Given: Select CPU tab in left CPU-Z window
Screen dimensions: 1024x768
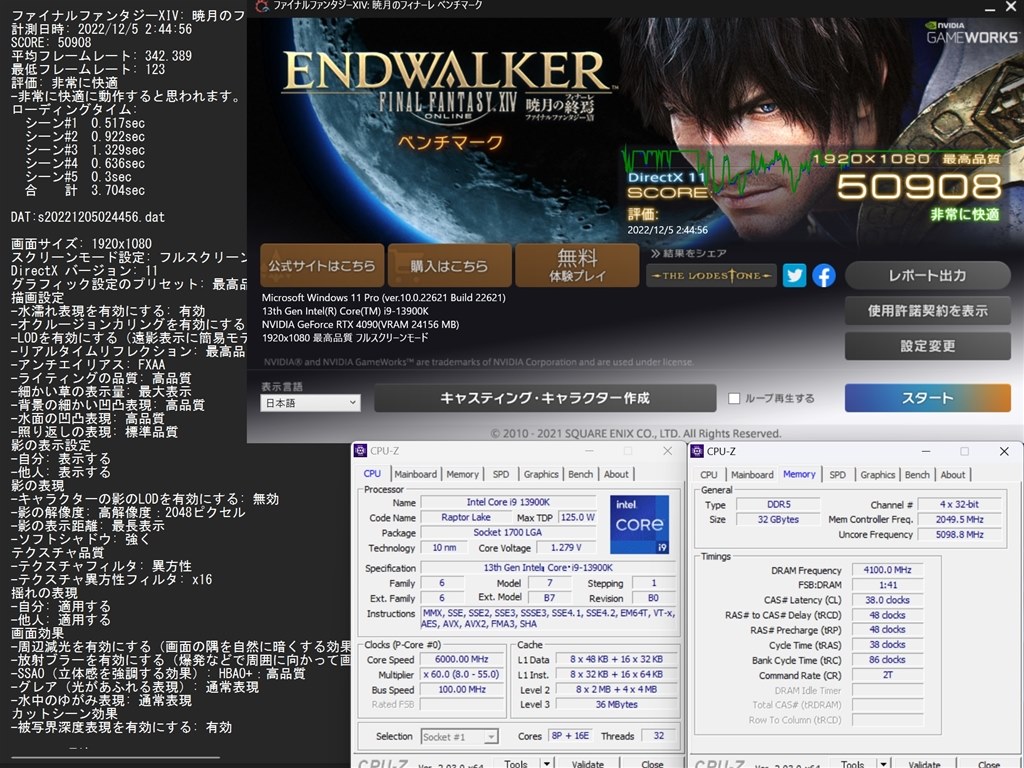Looking at the screenshot, I should [x=372, y=474].
